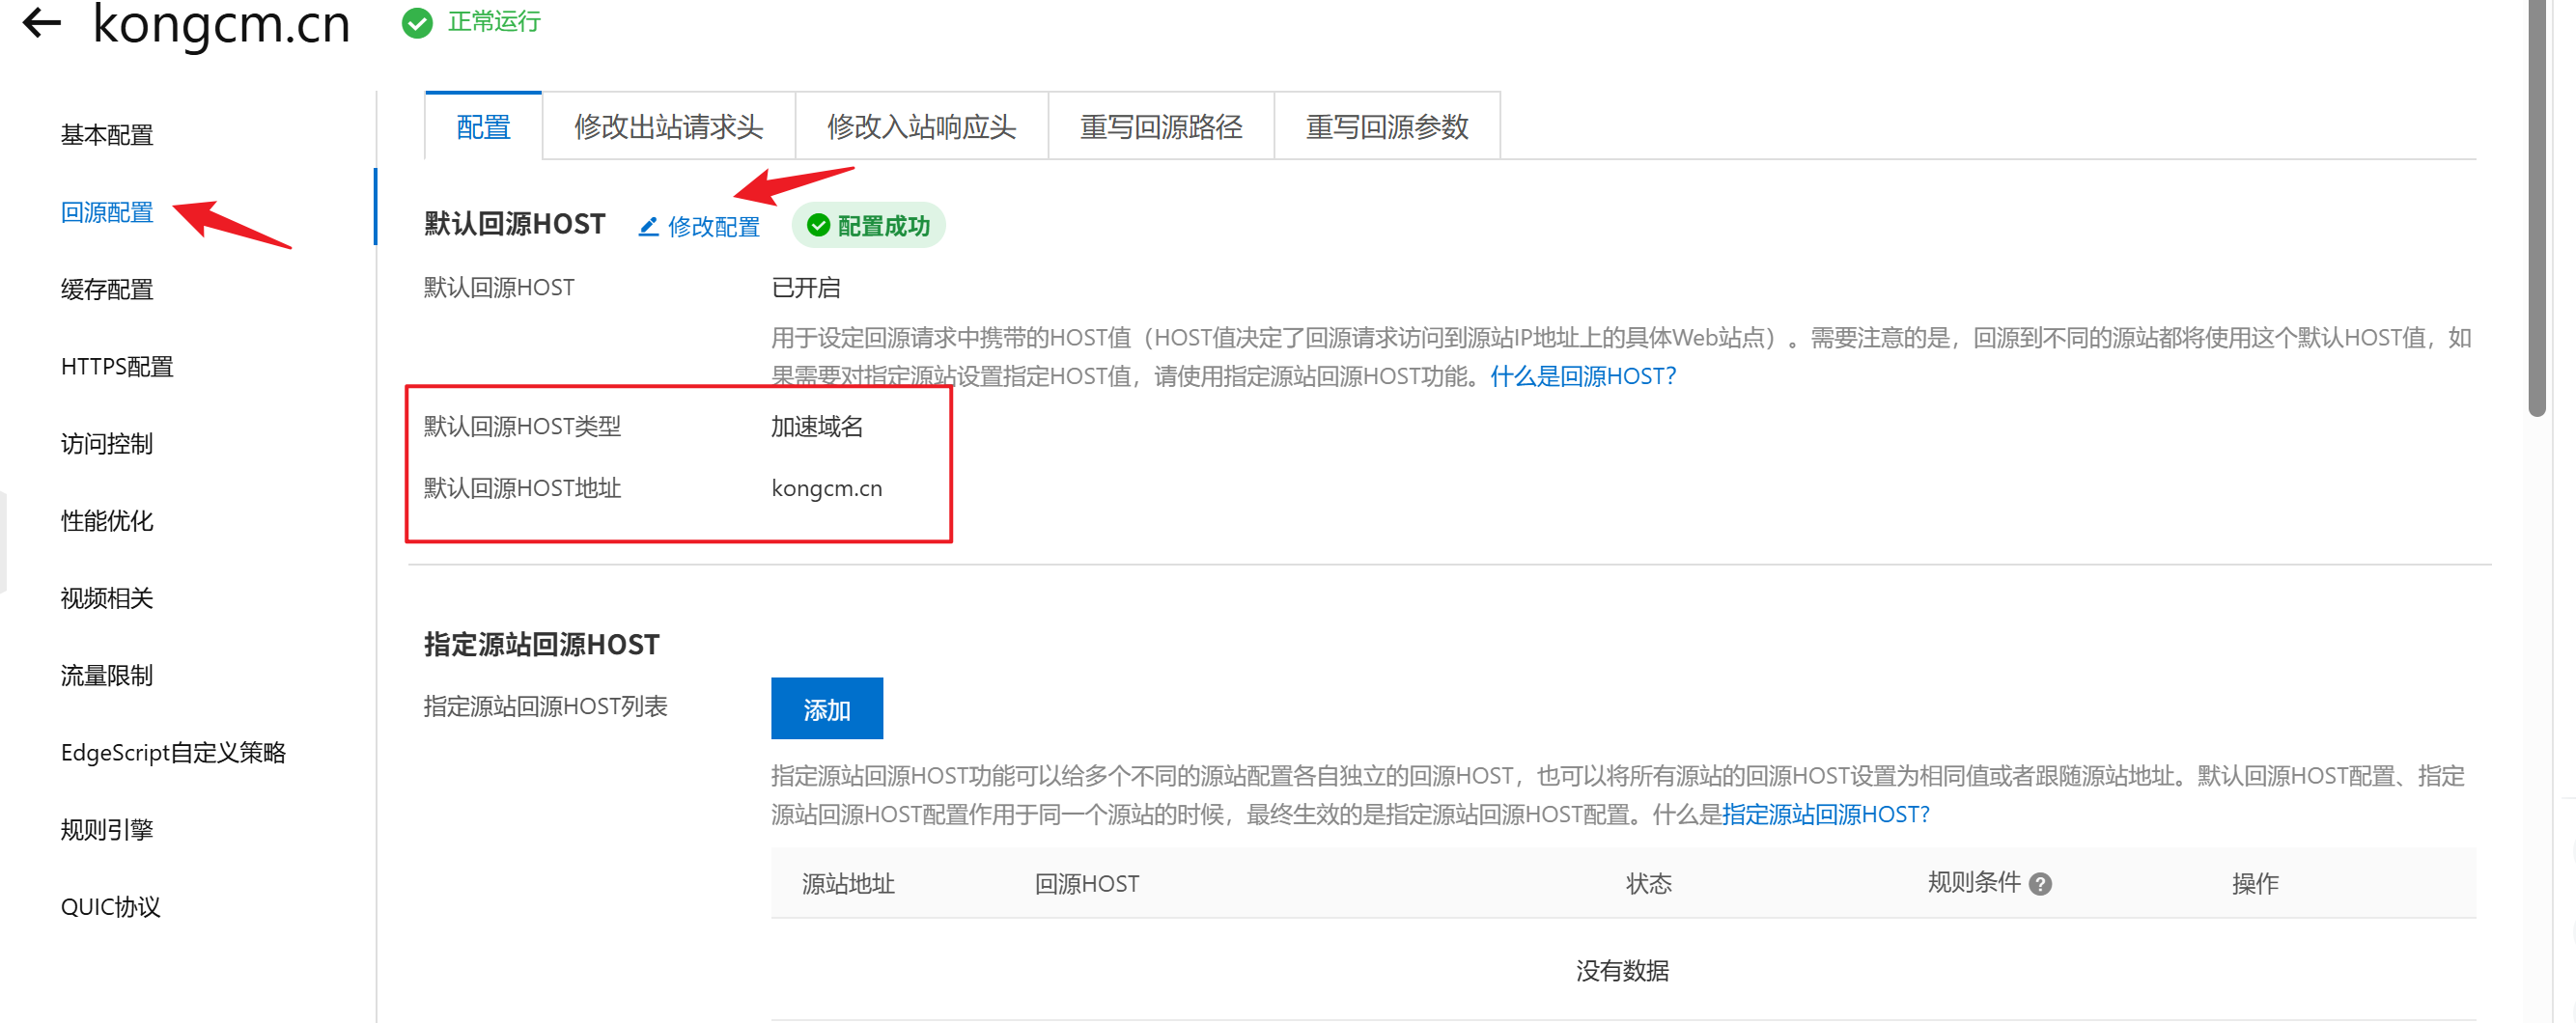Click the 配置成功 green checkmark badge
Image resolution: width=2576 pixels, height=1023 pixels.
pyautogui.click(x=868, y=226)
